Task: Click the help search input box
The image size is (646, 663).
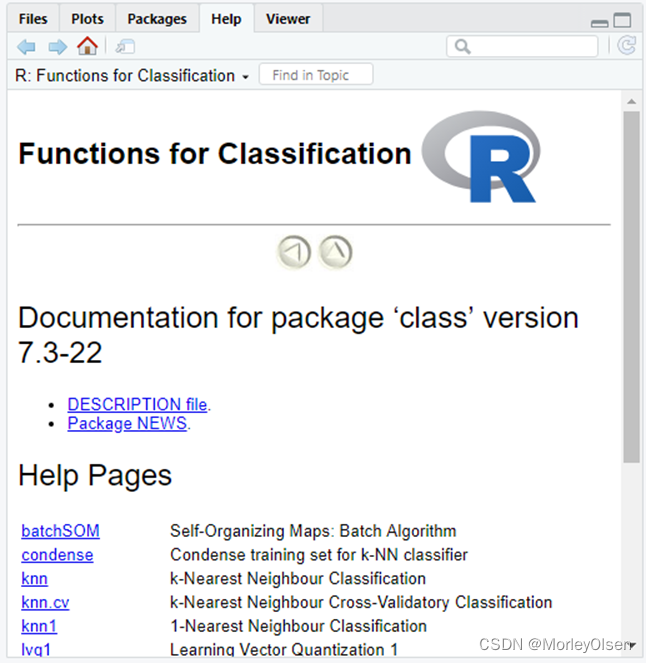Action: click(522, 47)
